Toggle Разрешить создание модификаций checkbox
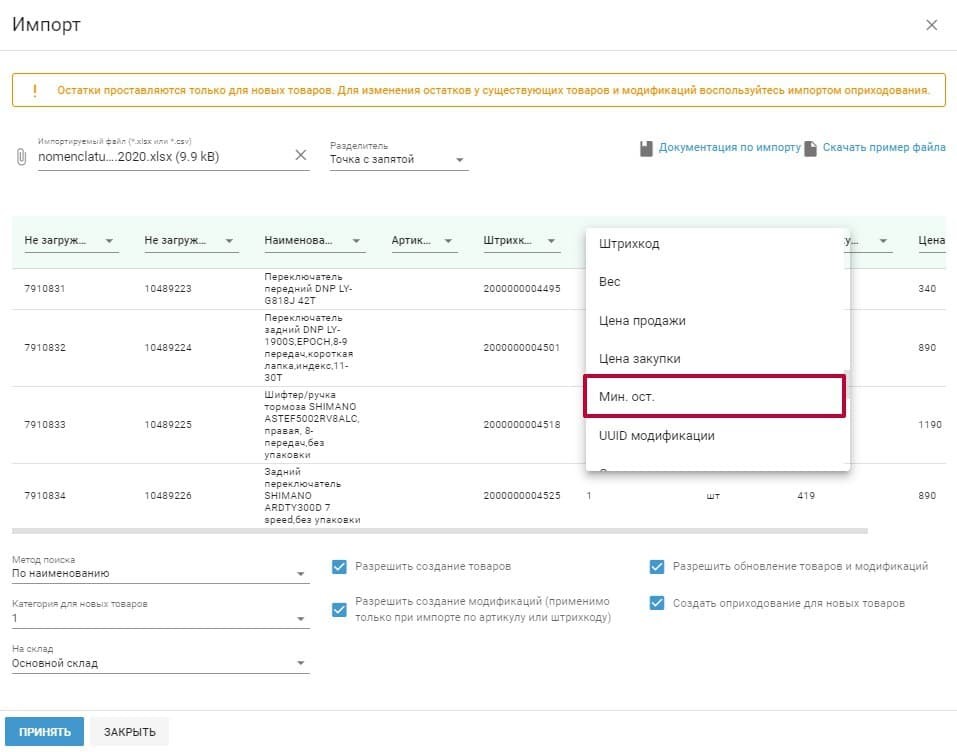The height and width of the screenshot is (752, 957). click(x=339, y=610)
